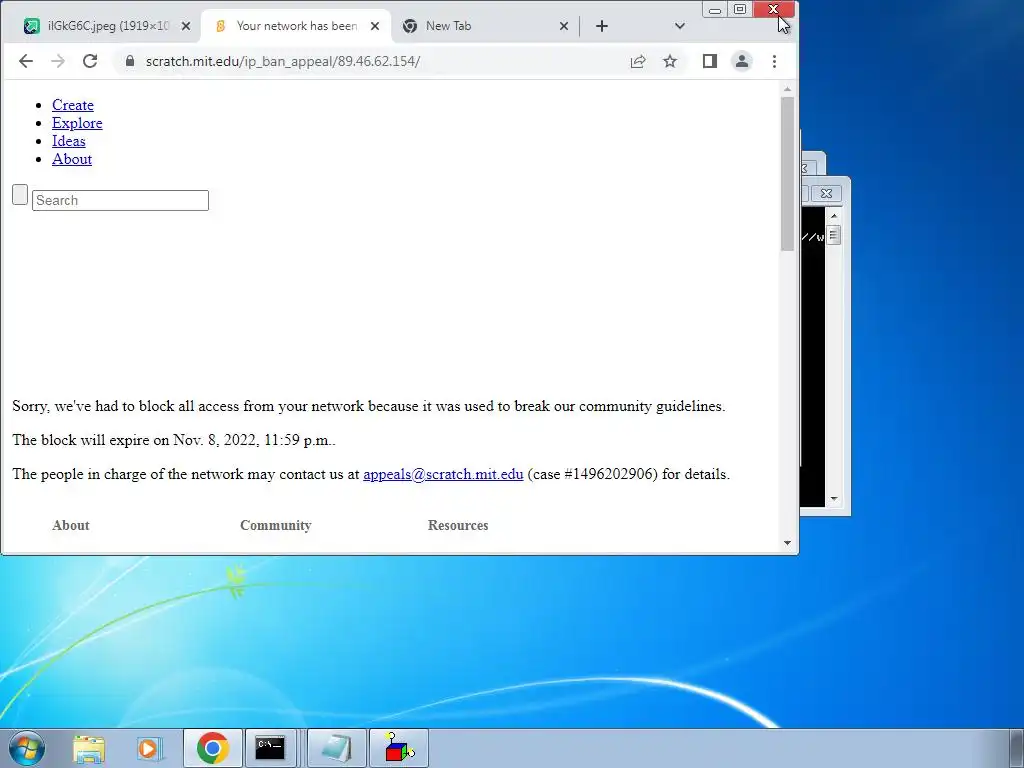The image size is (1024, 768).
Task: View site info via padlock icon
Action: click(x=130, y=61)
